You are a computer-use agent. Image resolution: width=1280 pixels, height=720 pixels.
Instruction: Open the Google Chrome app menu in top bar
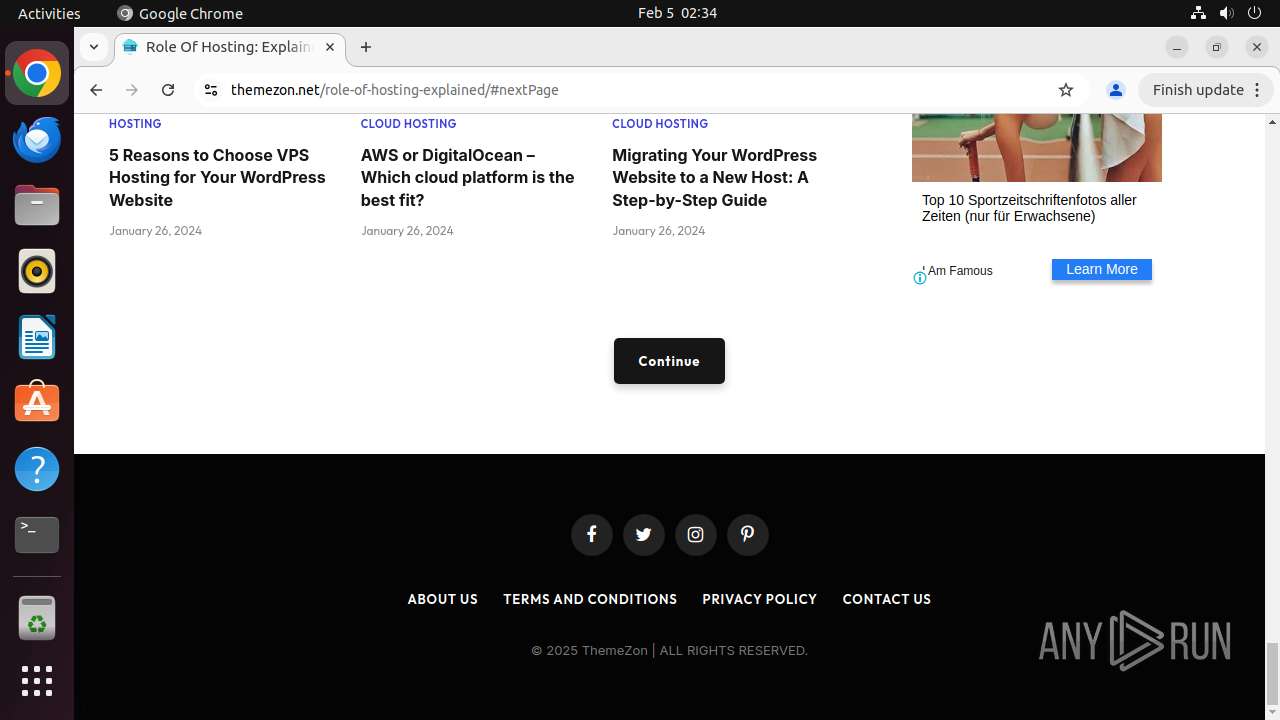(180, 13)
